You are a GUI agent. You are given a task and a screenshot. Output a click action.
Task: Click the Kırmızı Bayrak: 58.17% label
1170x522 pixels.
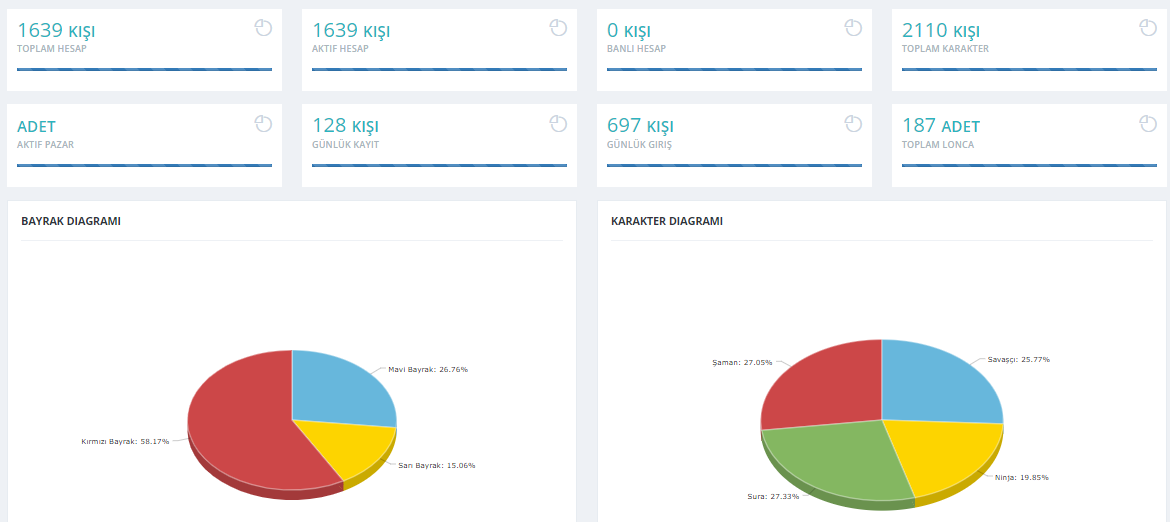[x=125, y=441]
